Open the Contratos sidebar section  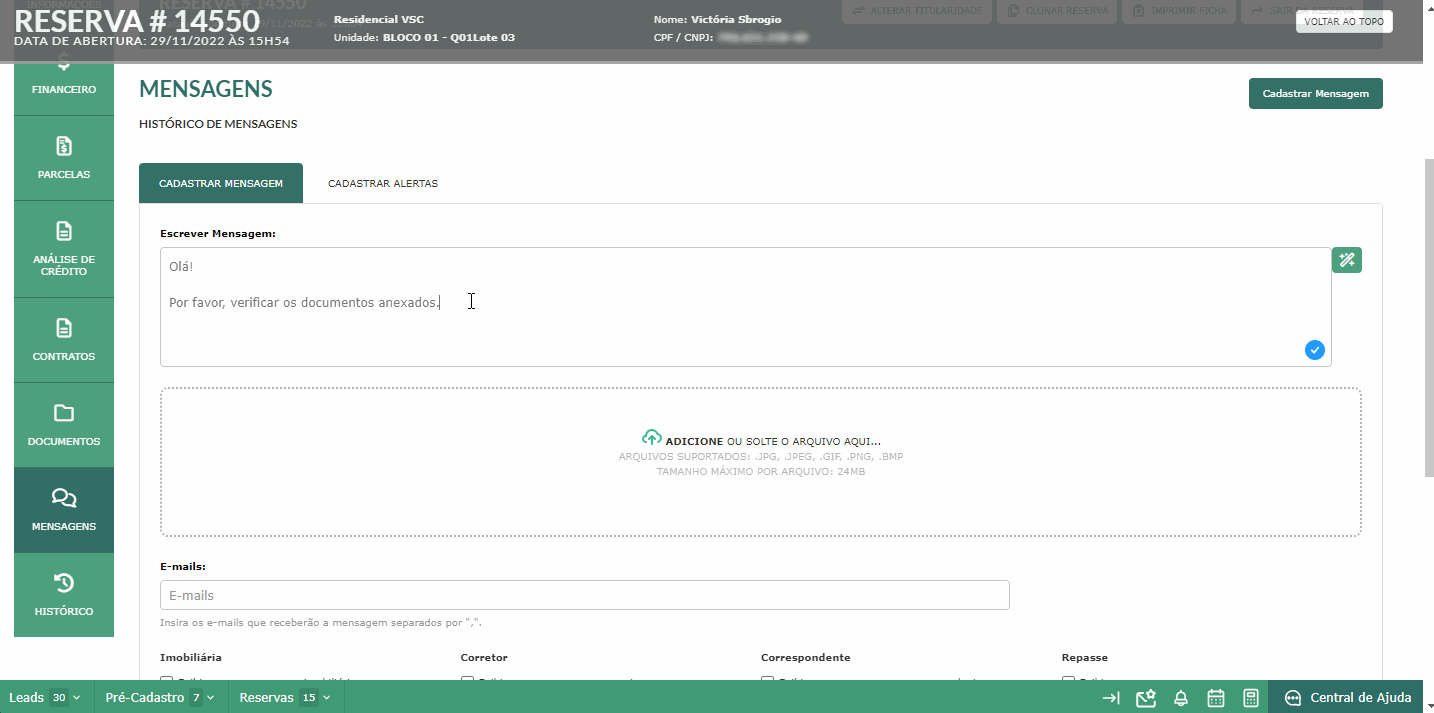[64, 340]
